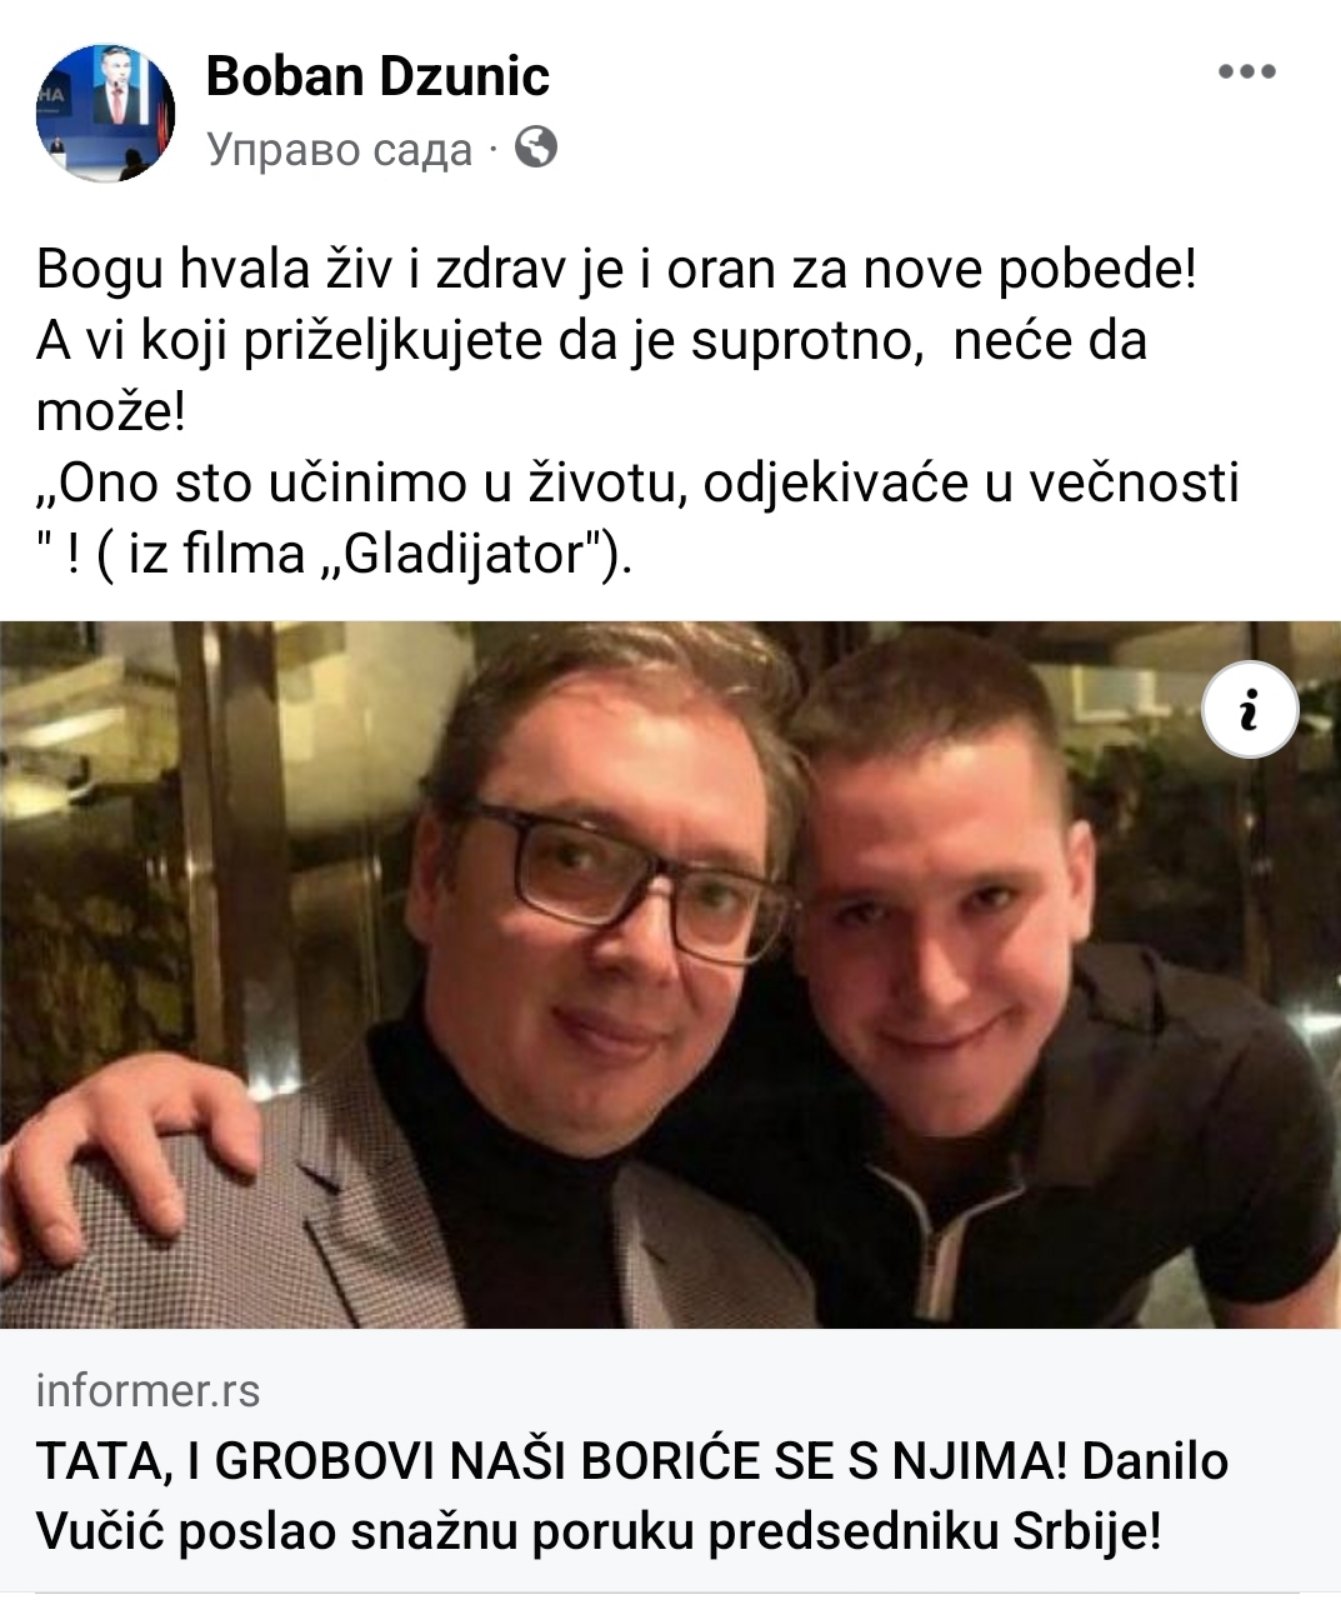Open the Boban Dzunic profile name
Screen dimensions: 1341x1600
[x=377, y=77]
